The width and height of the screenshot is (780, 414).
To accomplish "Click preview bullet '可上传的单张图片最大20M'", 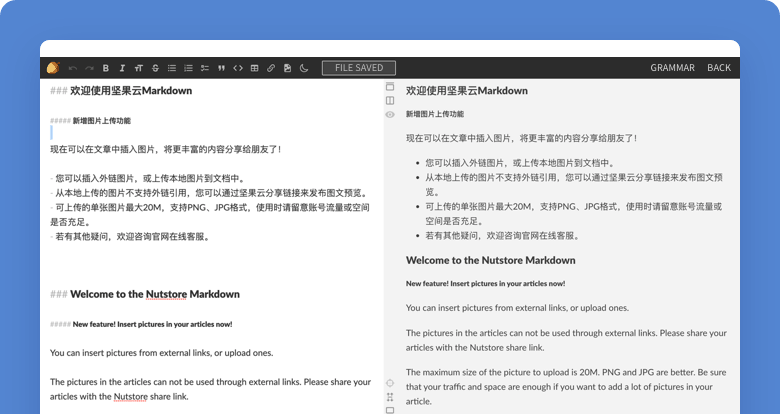I will click(573, 213).
